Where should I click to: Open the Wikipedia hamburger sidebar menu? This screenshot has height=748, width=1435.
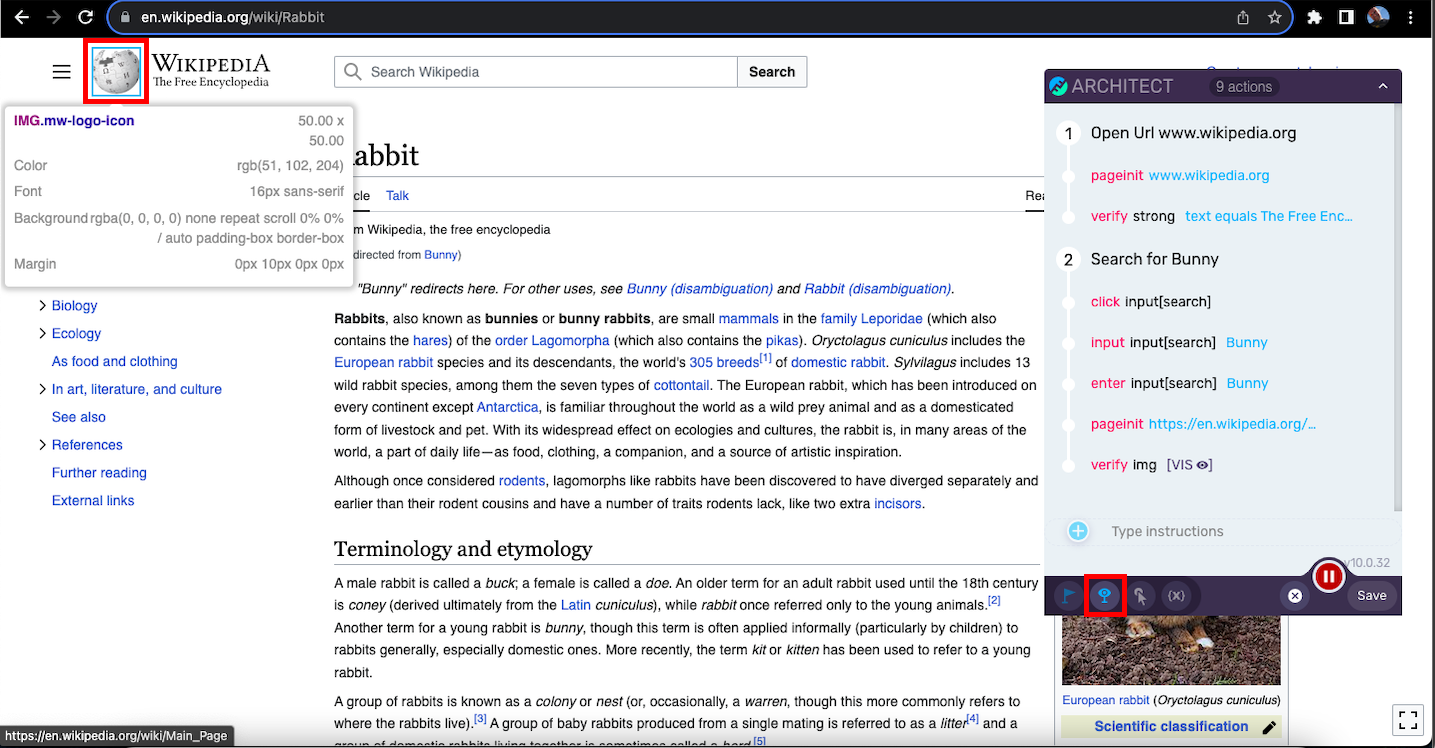click(x=62, y=72)
